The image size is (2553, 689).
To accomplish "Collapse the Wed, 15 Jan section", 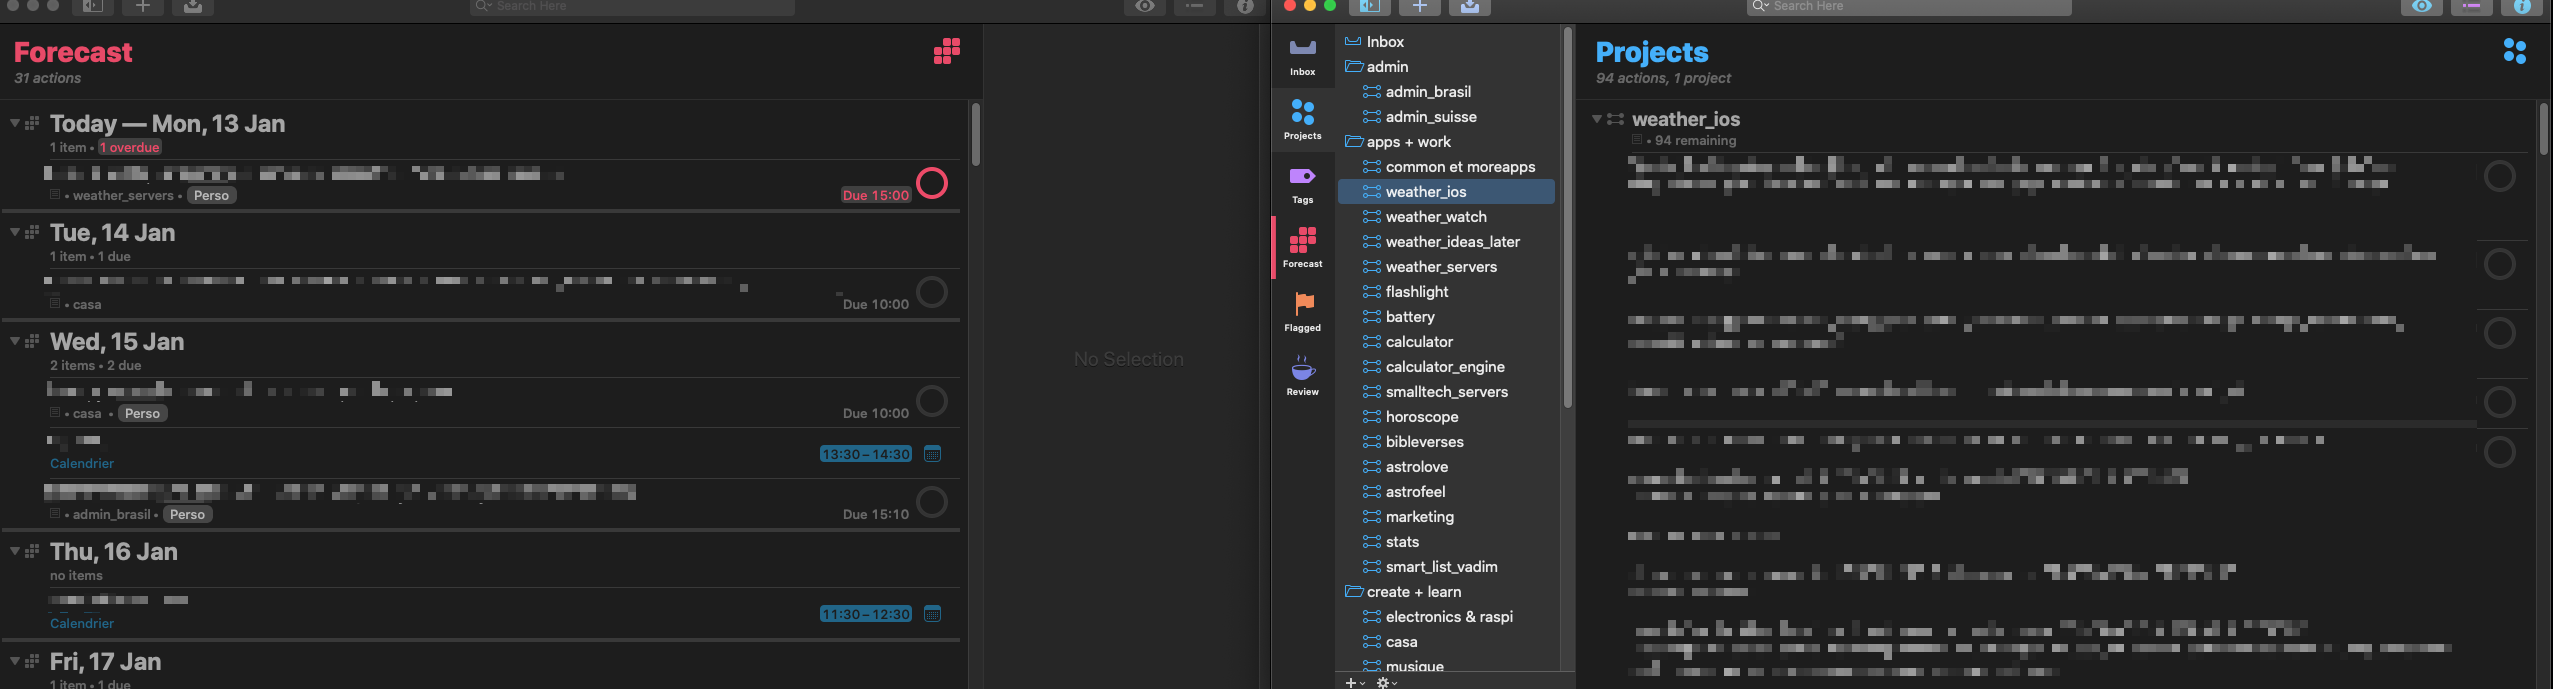I will coord(15,341).
